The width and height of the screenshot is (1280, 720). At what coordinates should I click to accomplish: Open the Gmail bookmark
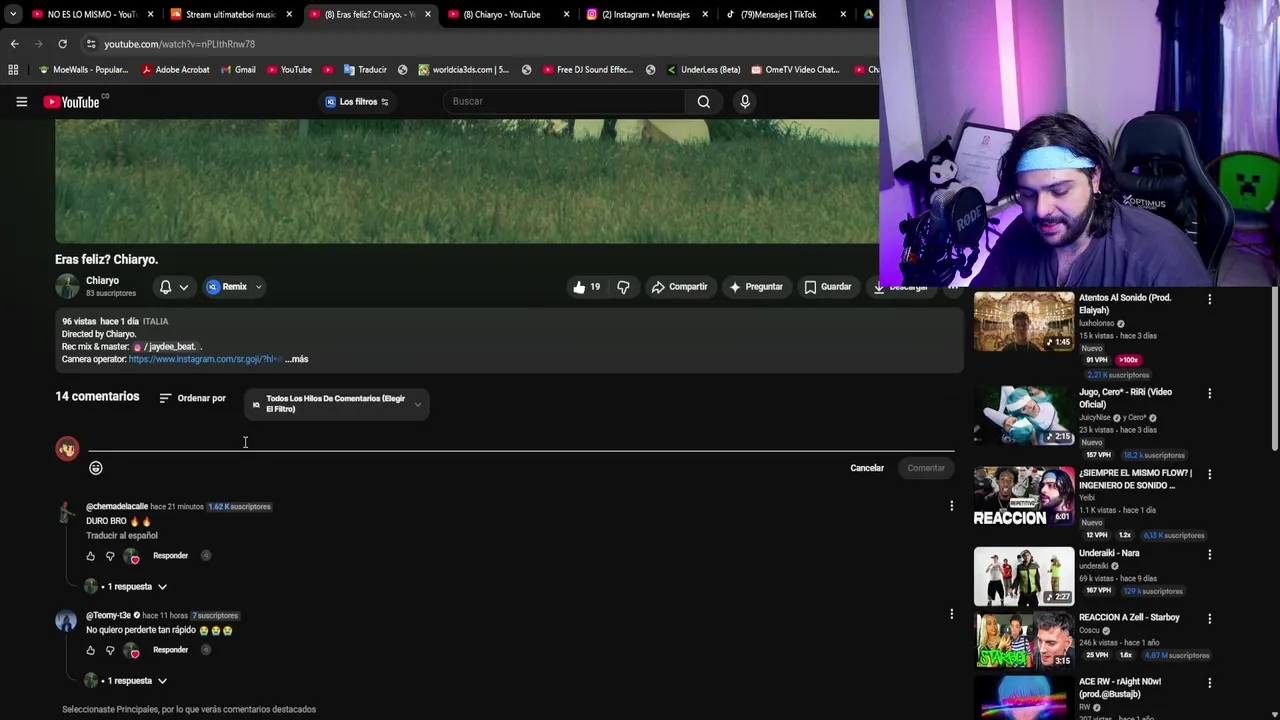coord(237,70)
